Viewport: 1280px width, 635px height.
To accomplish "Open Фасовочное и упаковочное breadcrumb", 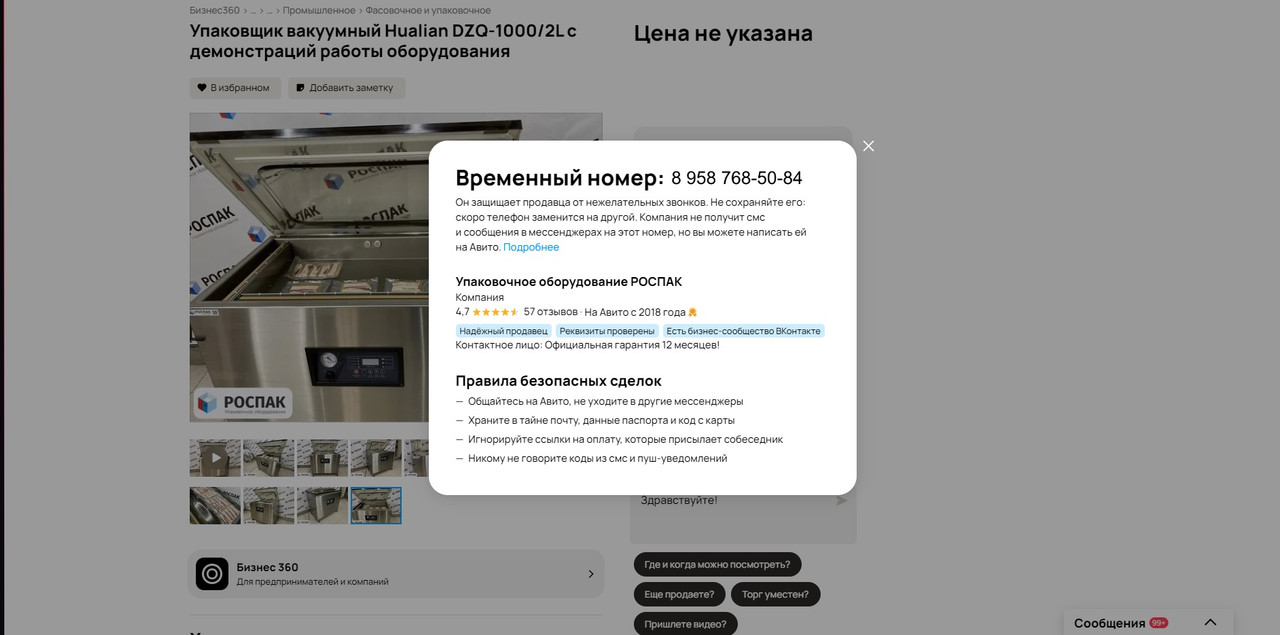I will pyautogui.click(x=428, y=10).
